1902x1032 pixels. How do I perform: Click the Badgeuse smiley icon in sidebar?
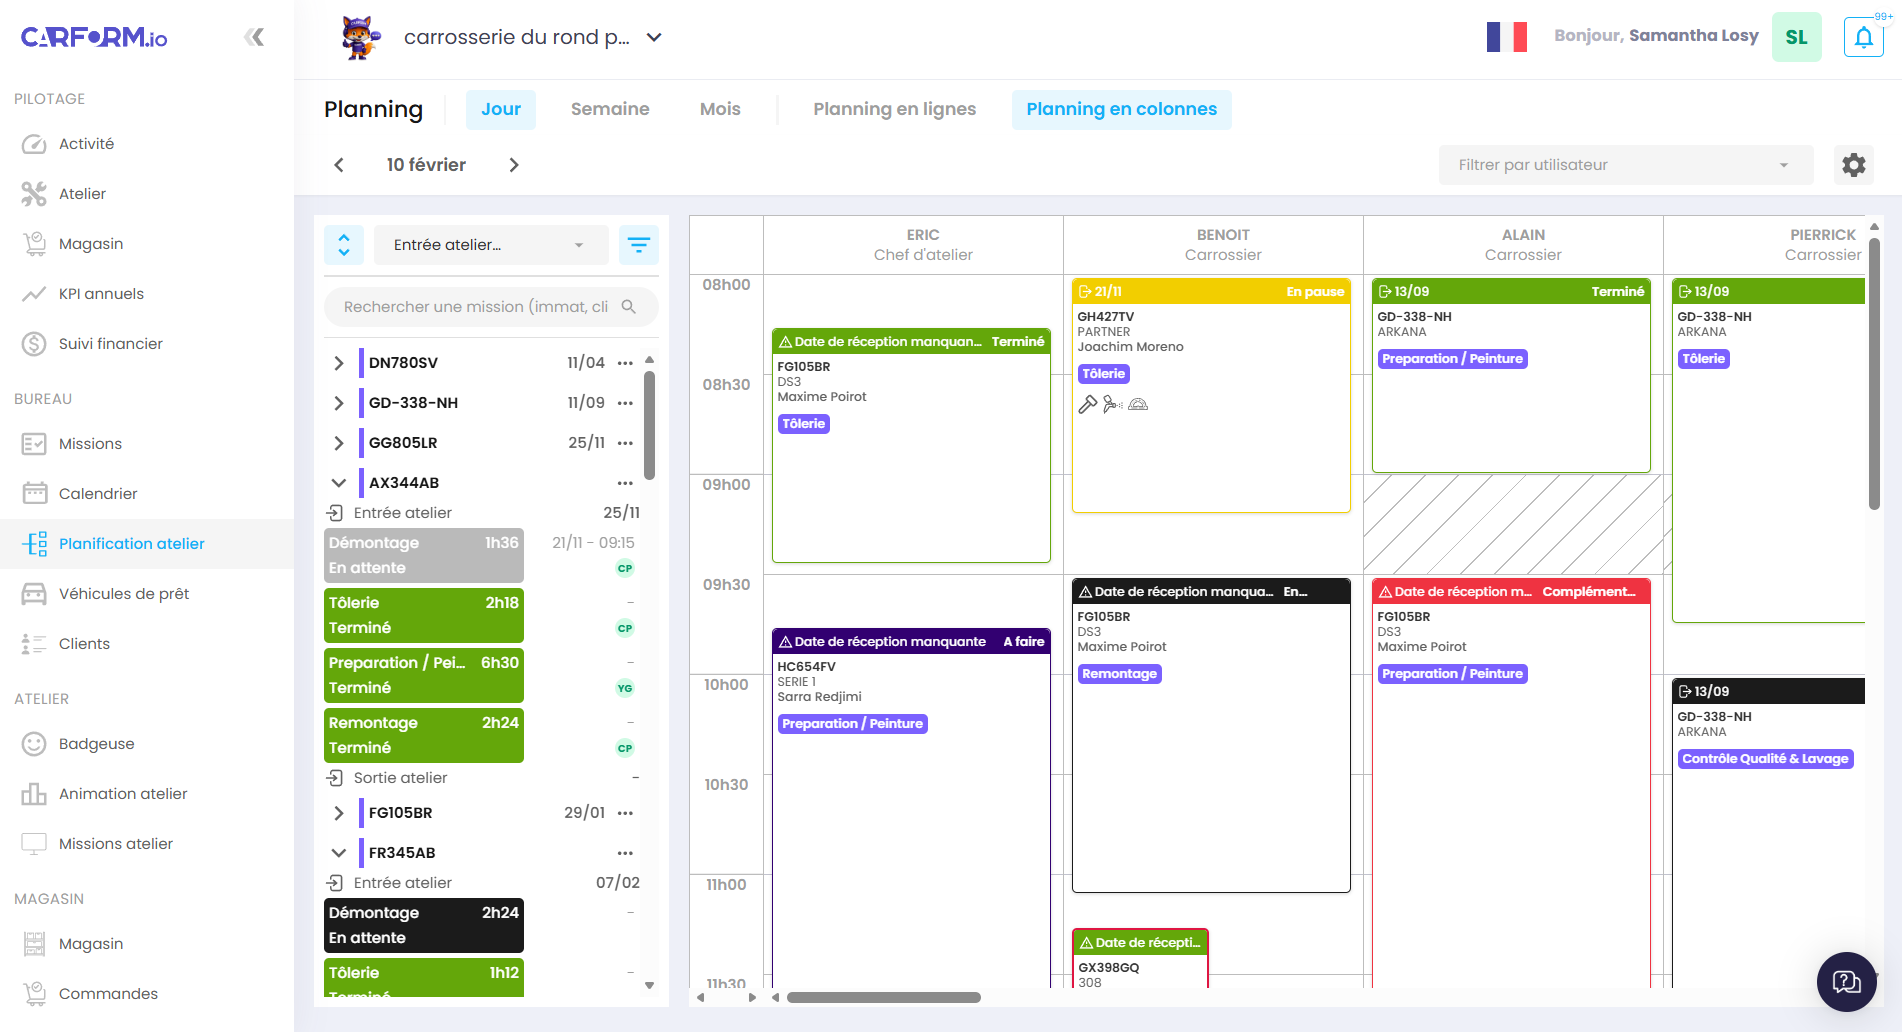[x=33, y=743]
